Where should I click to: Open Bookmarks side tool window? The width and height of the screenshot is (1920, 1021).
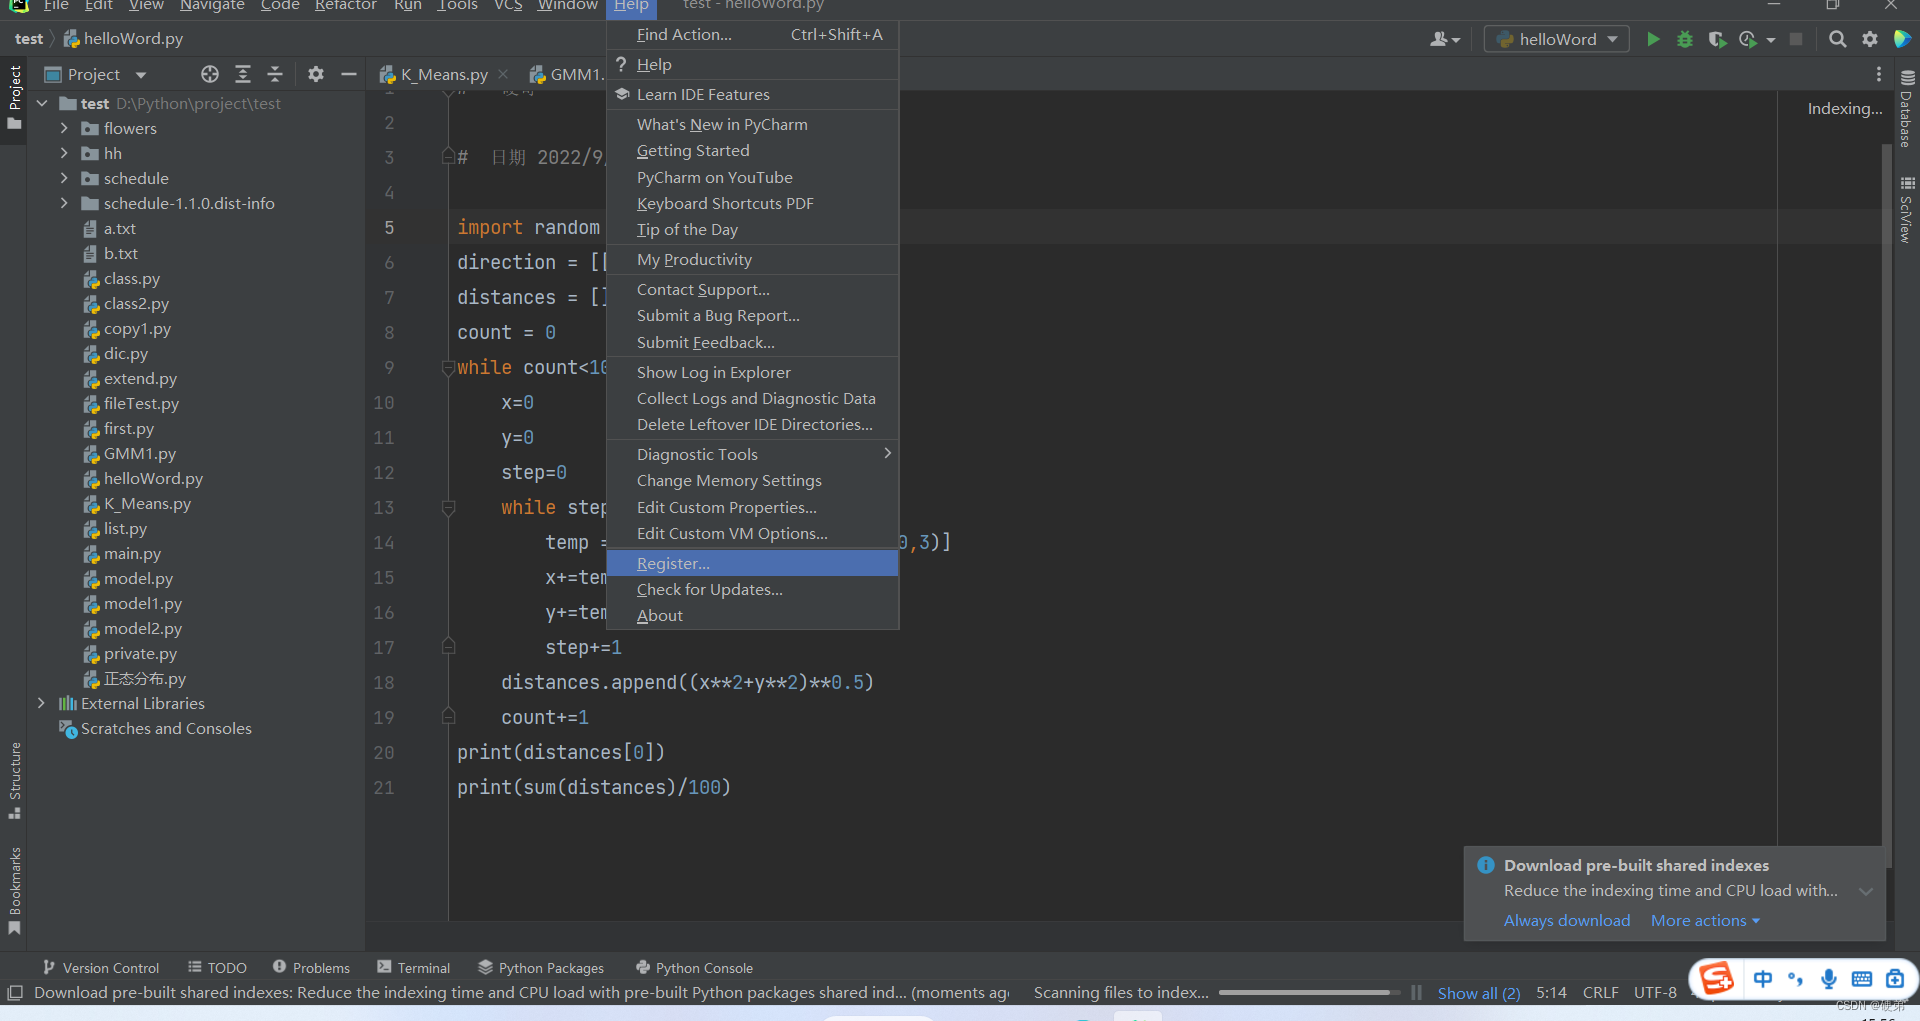[x=15, y=891]
